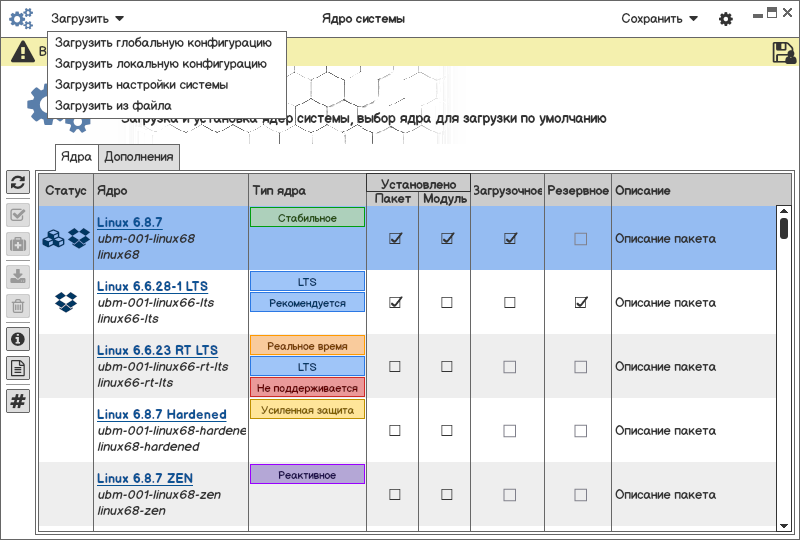Choose Загрузить локальную конфигурацию

click(x=161, y=64)
